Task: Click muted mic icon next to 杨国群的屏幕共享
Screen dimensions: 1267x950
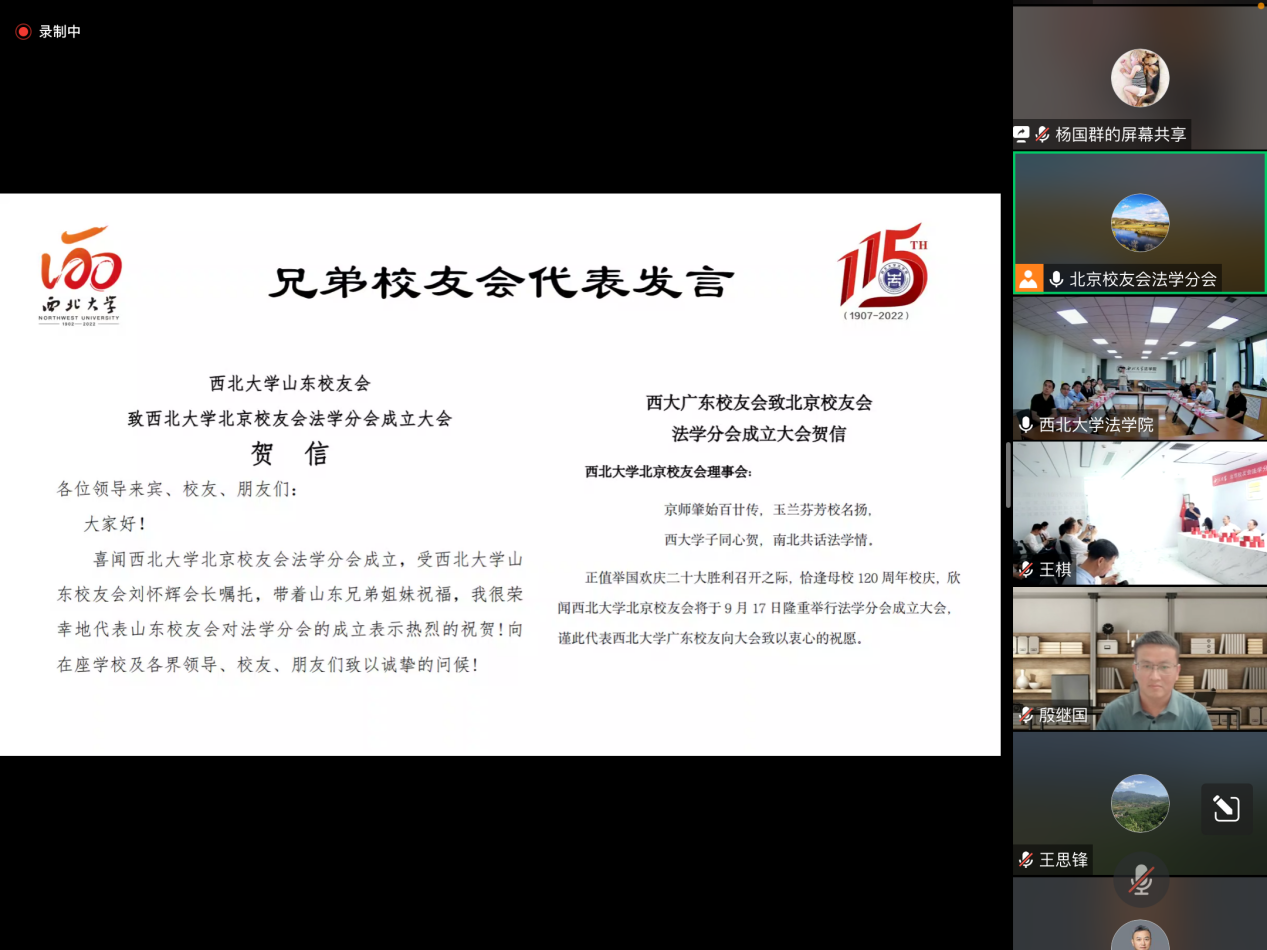Action: 1042,134
